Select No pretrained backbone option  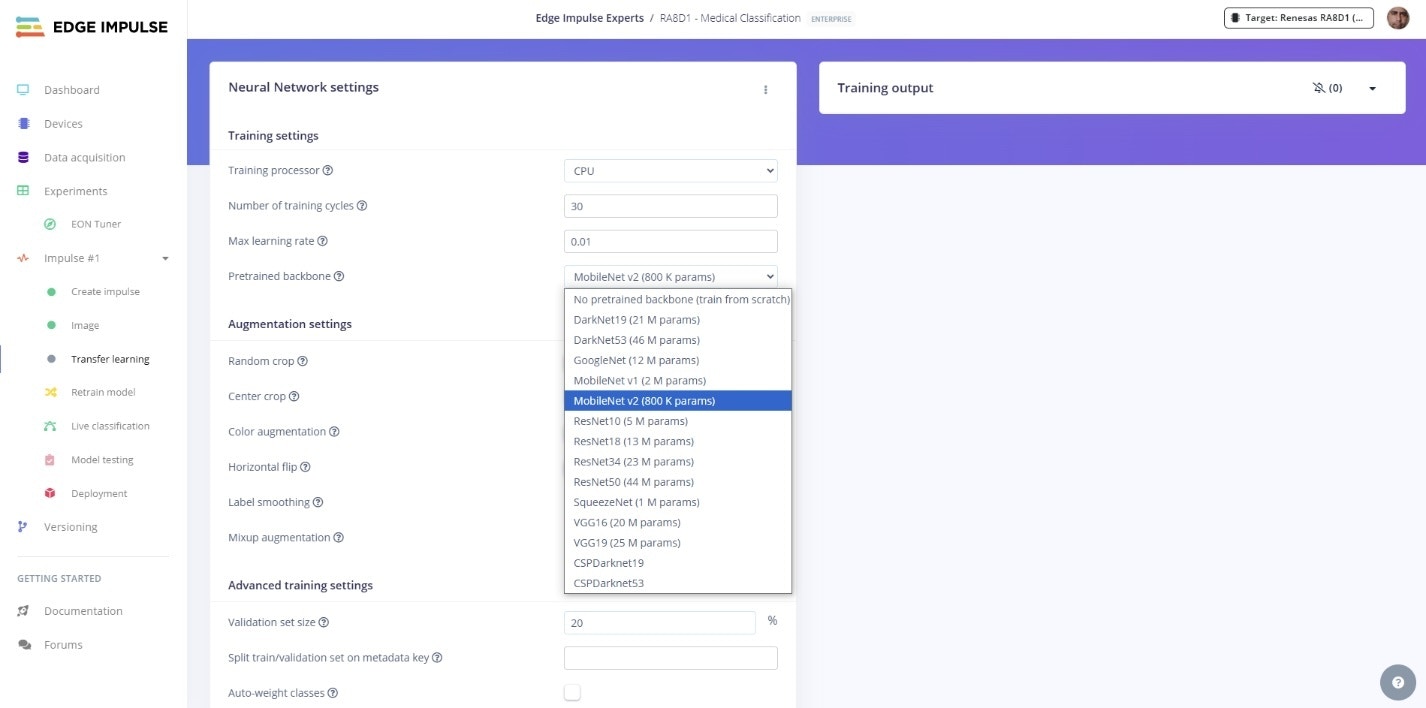(678, 299)
